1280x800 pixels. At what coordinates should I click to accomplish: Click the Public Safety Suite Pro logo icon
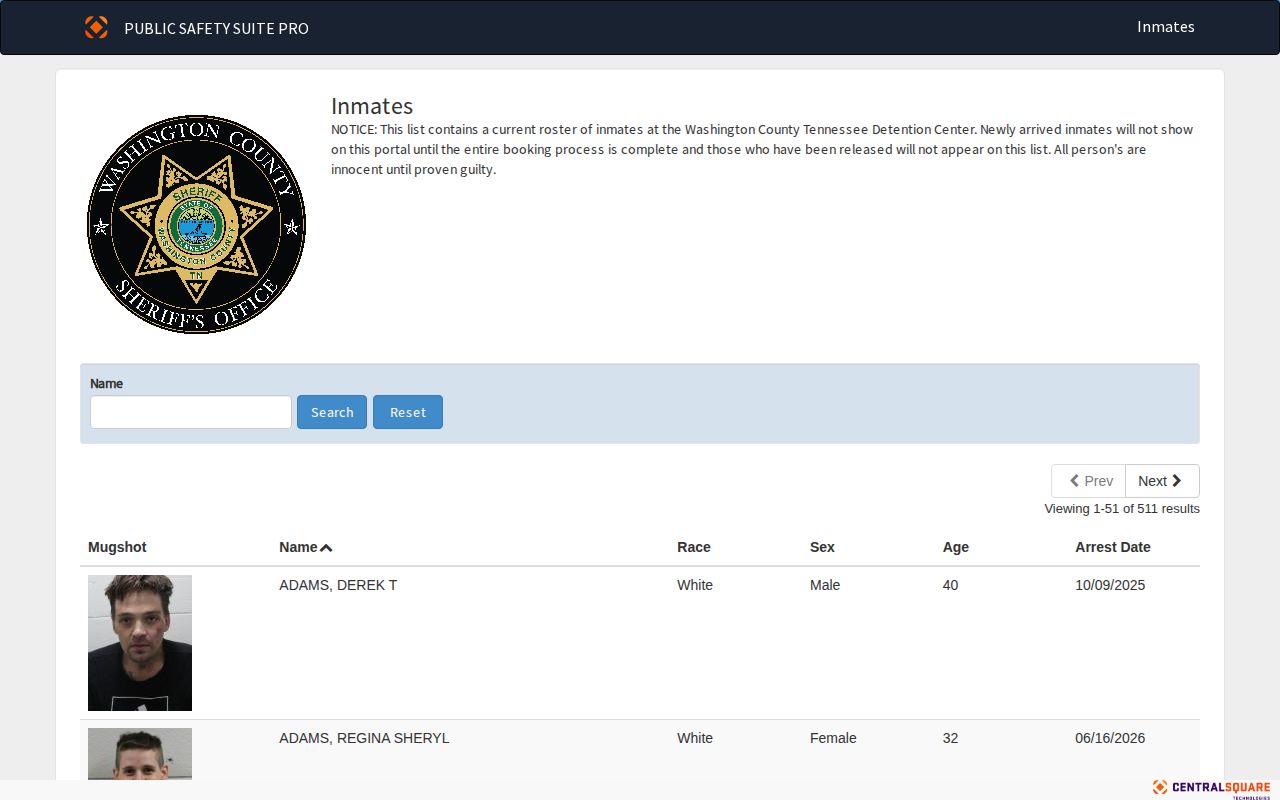(96, 27)
